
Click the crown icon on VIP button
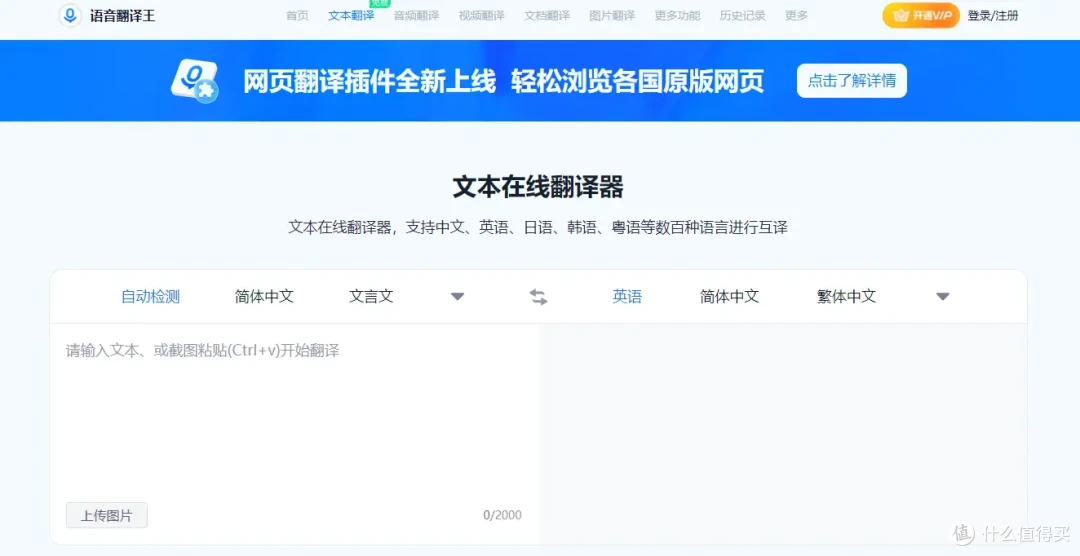click(x=900, y=15)
